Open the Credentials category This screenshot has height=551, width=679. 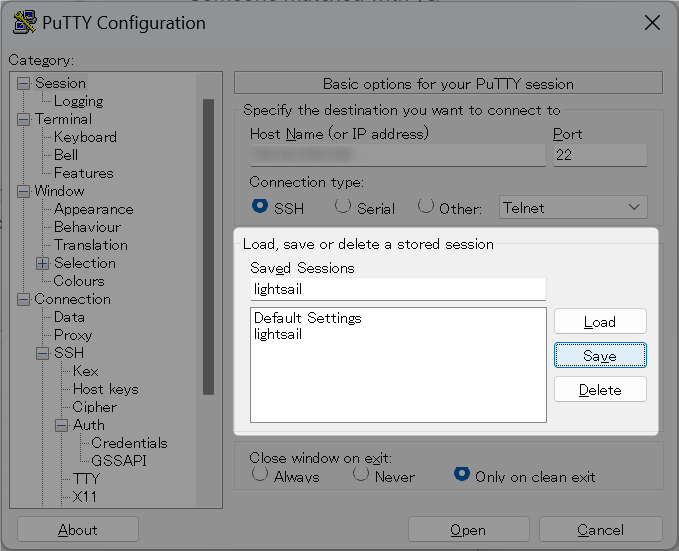tap(129, 443)
